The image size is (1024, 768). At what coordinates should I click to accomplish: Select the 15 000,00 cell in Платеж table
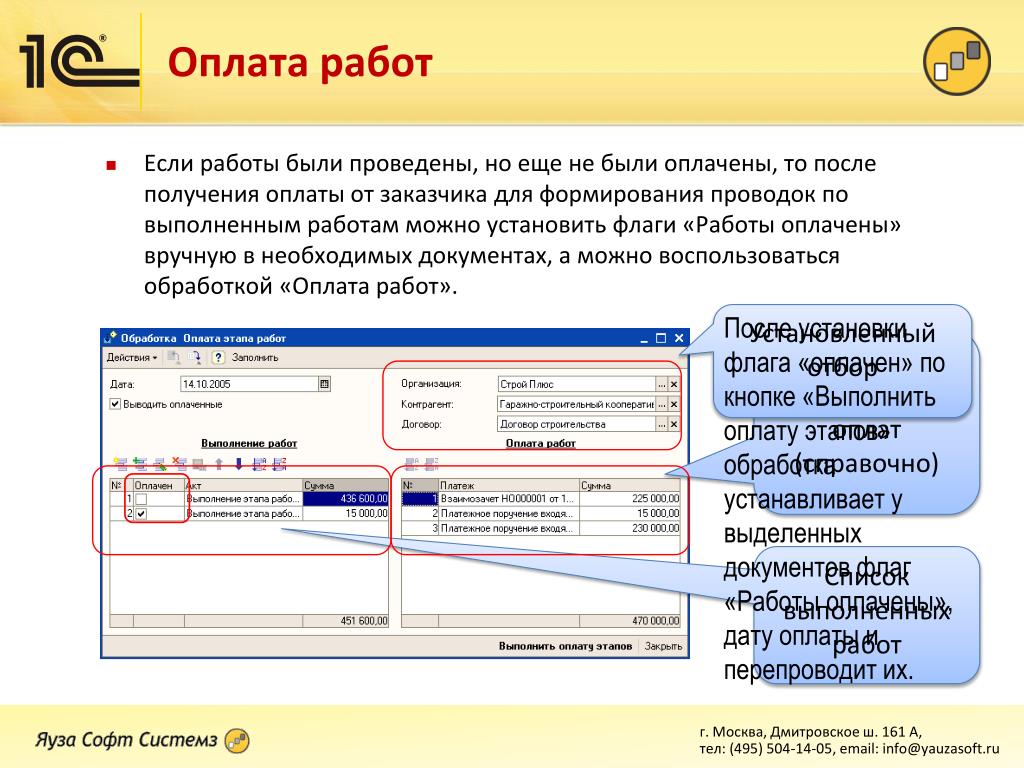tap(630, 513)
